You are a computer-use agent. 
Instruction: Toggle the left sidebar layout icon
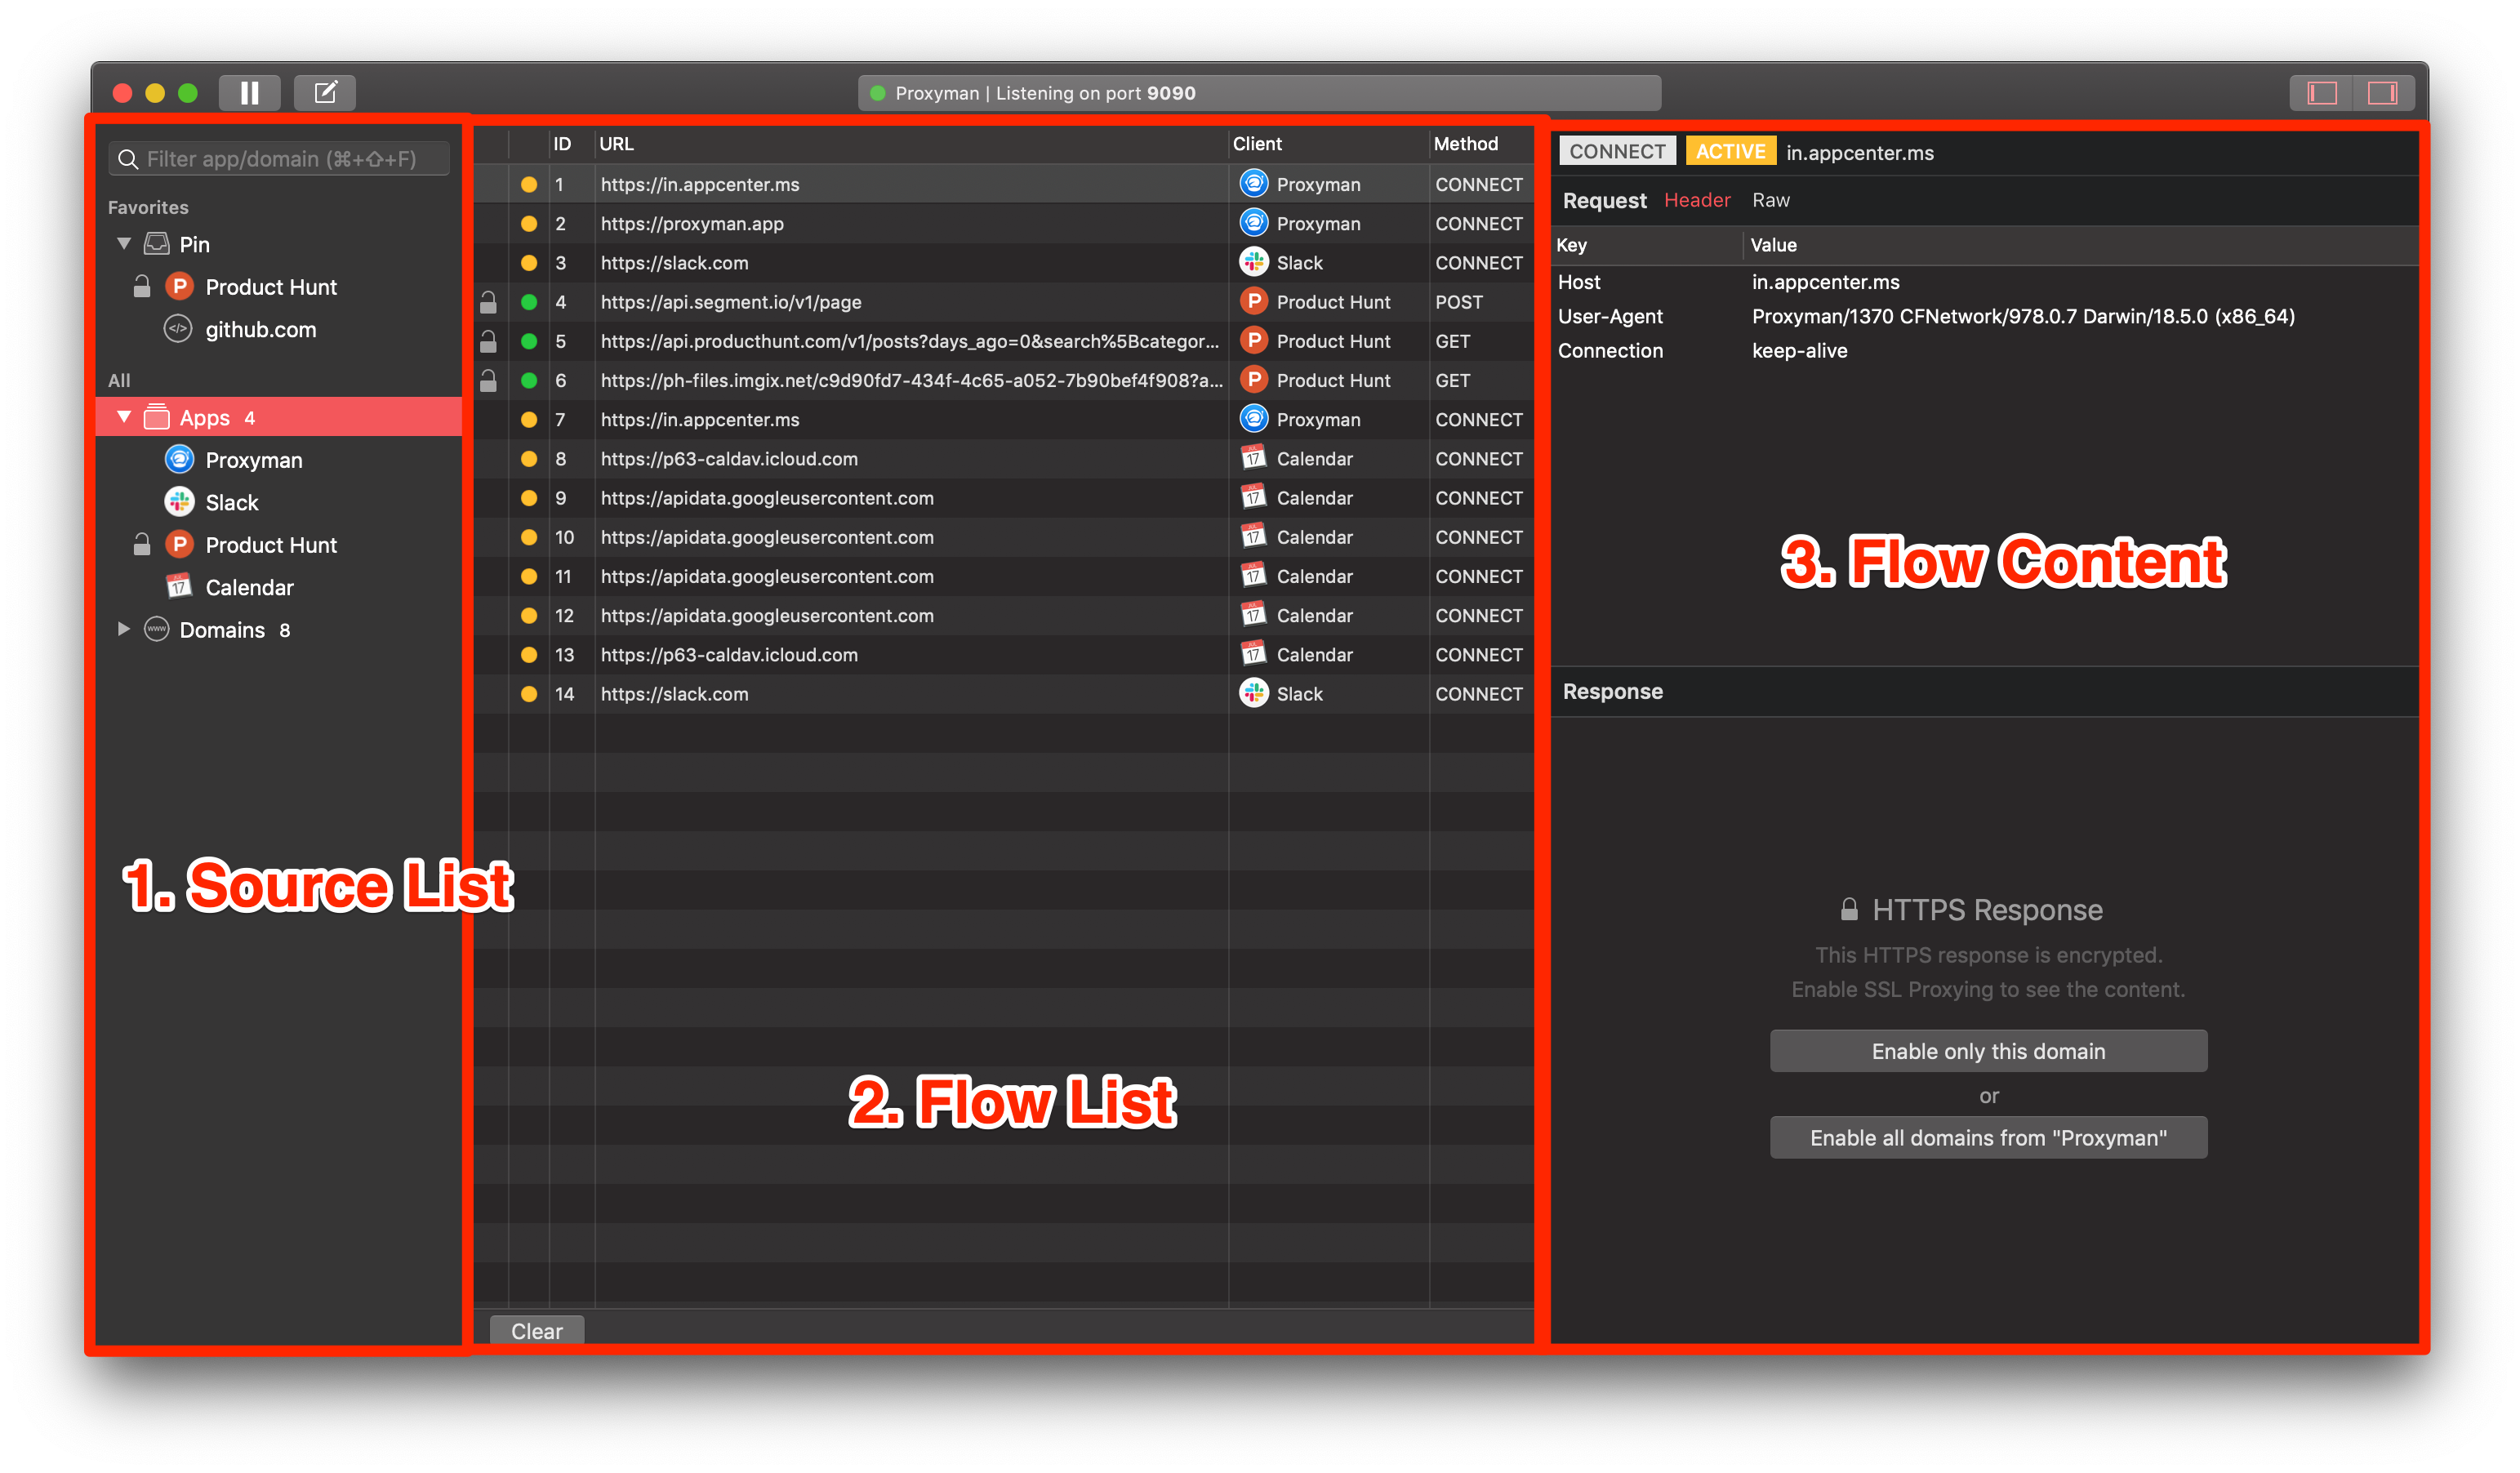(2320, 92)
